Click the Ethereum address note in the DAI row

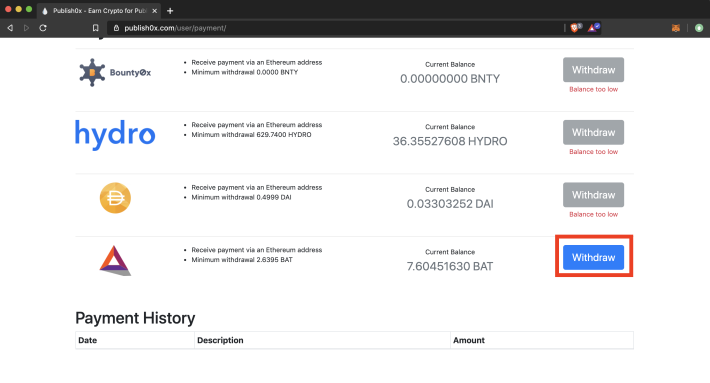(x=257, y=187)
